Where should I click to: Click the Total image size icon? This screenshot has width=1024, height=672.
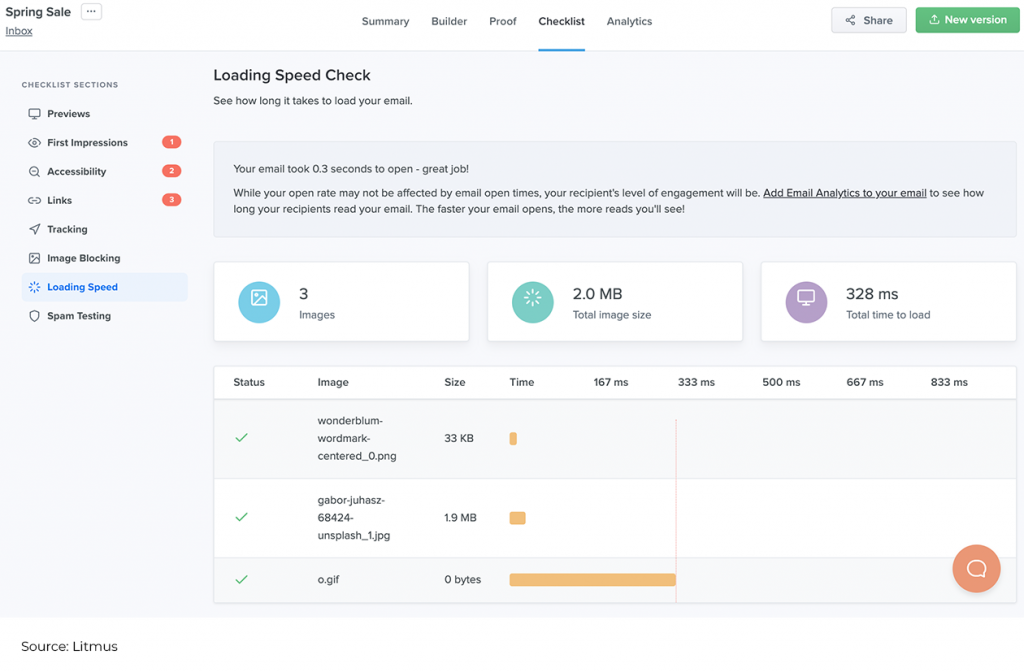coord(532,299)
